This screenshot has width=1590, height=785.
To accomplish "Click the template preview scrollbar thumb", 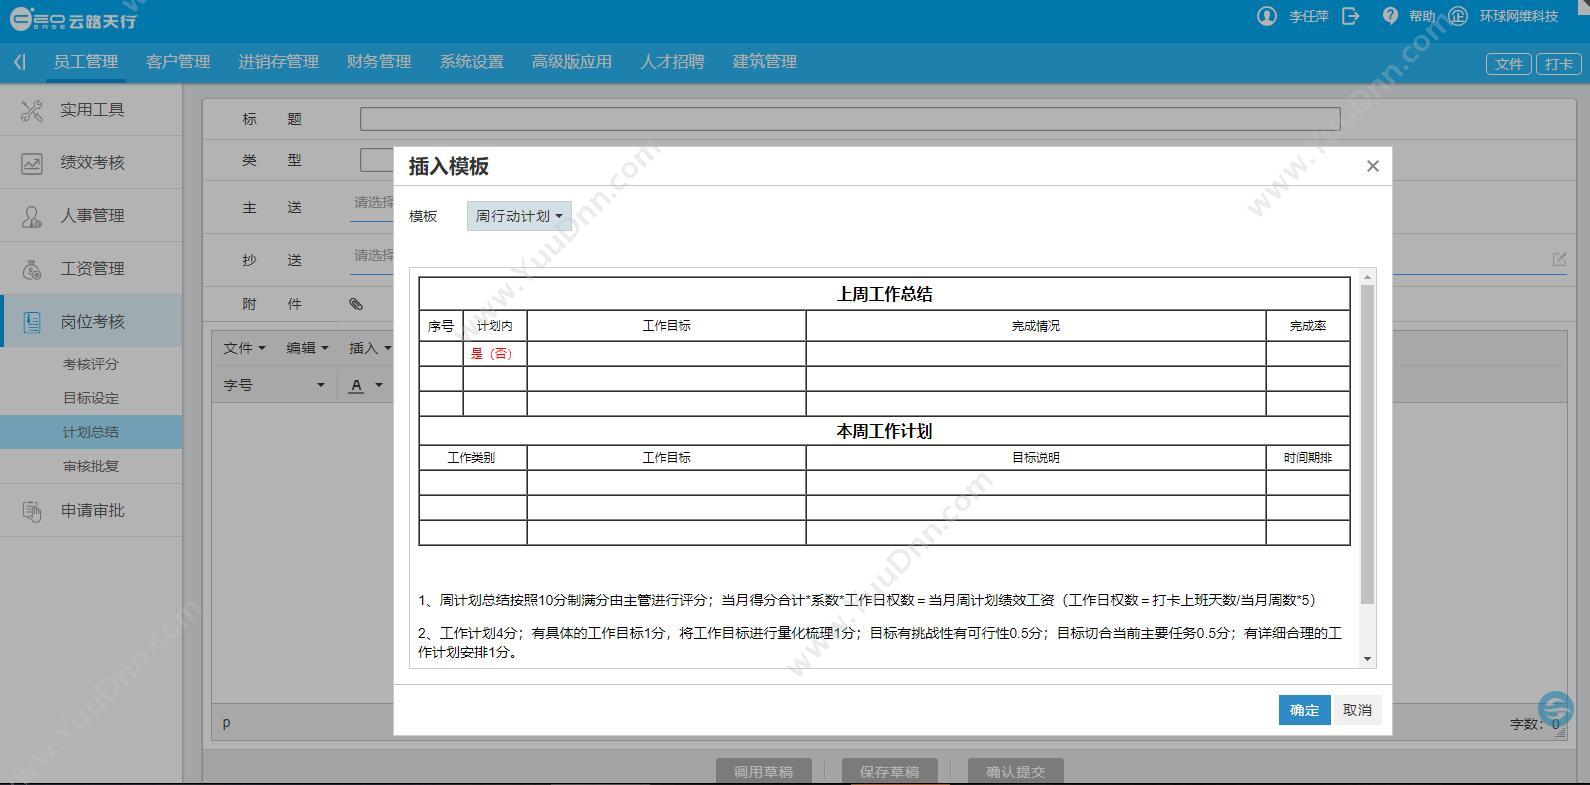I will tap(1367, 444).
